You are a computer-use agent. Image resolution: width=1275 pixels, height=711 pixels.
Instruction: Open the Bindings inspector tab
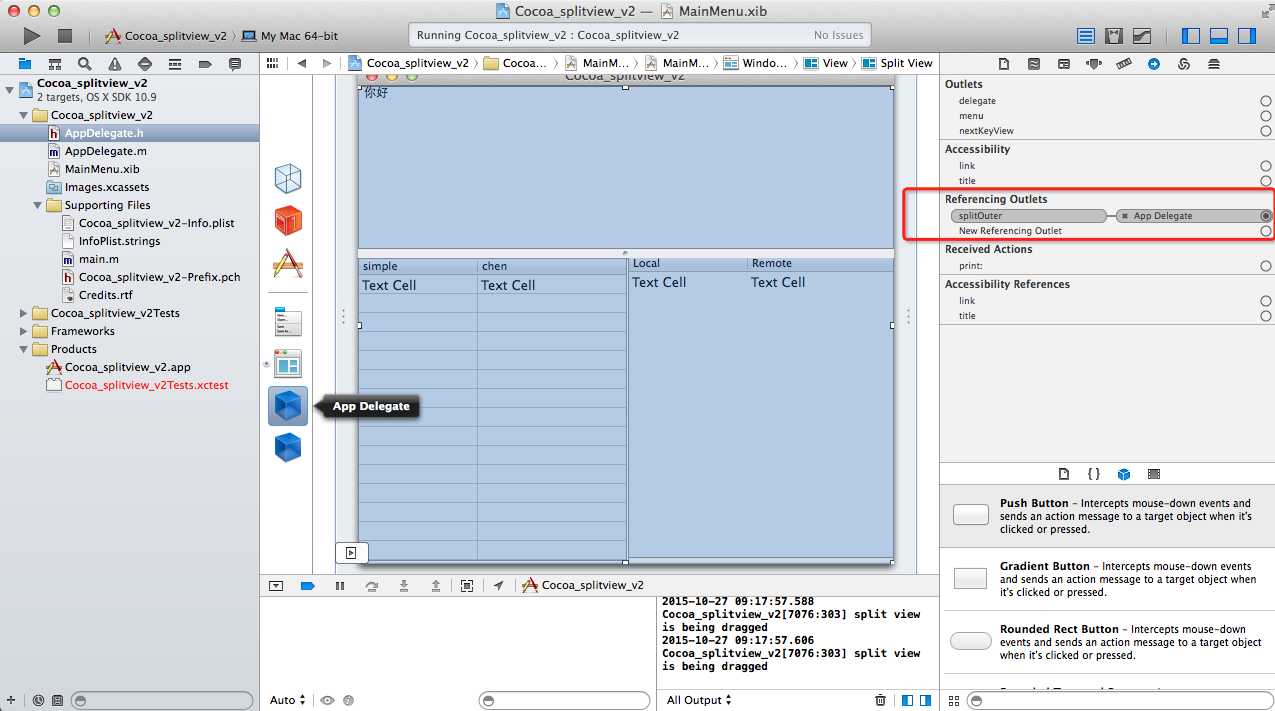pos(1184,64)
